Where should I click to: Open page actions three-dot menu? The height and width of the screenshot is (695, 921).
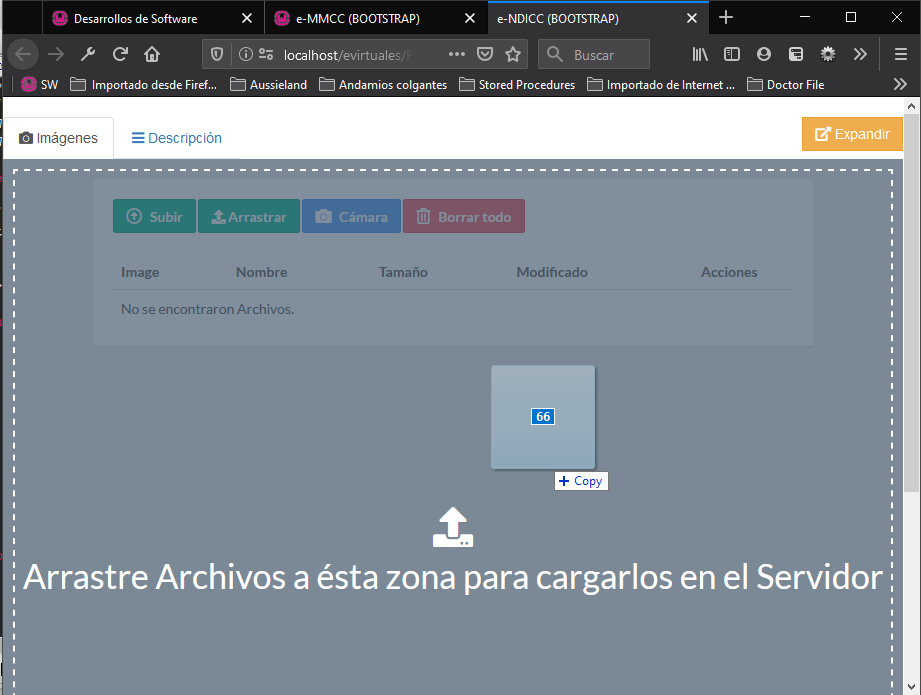click(x=456, y=54)
